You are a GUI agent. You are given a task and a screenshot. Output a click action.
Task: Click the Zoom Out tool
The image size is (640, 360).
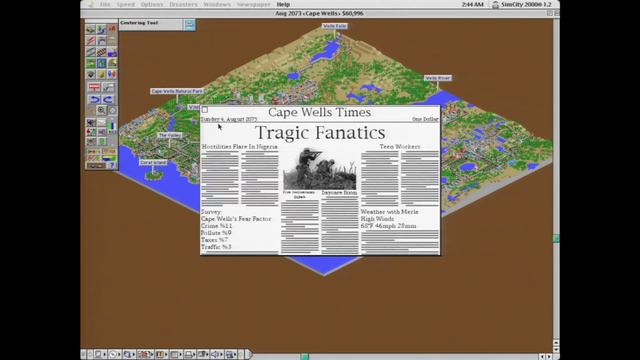click(90, 110)
